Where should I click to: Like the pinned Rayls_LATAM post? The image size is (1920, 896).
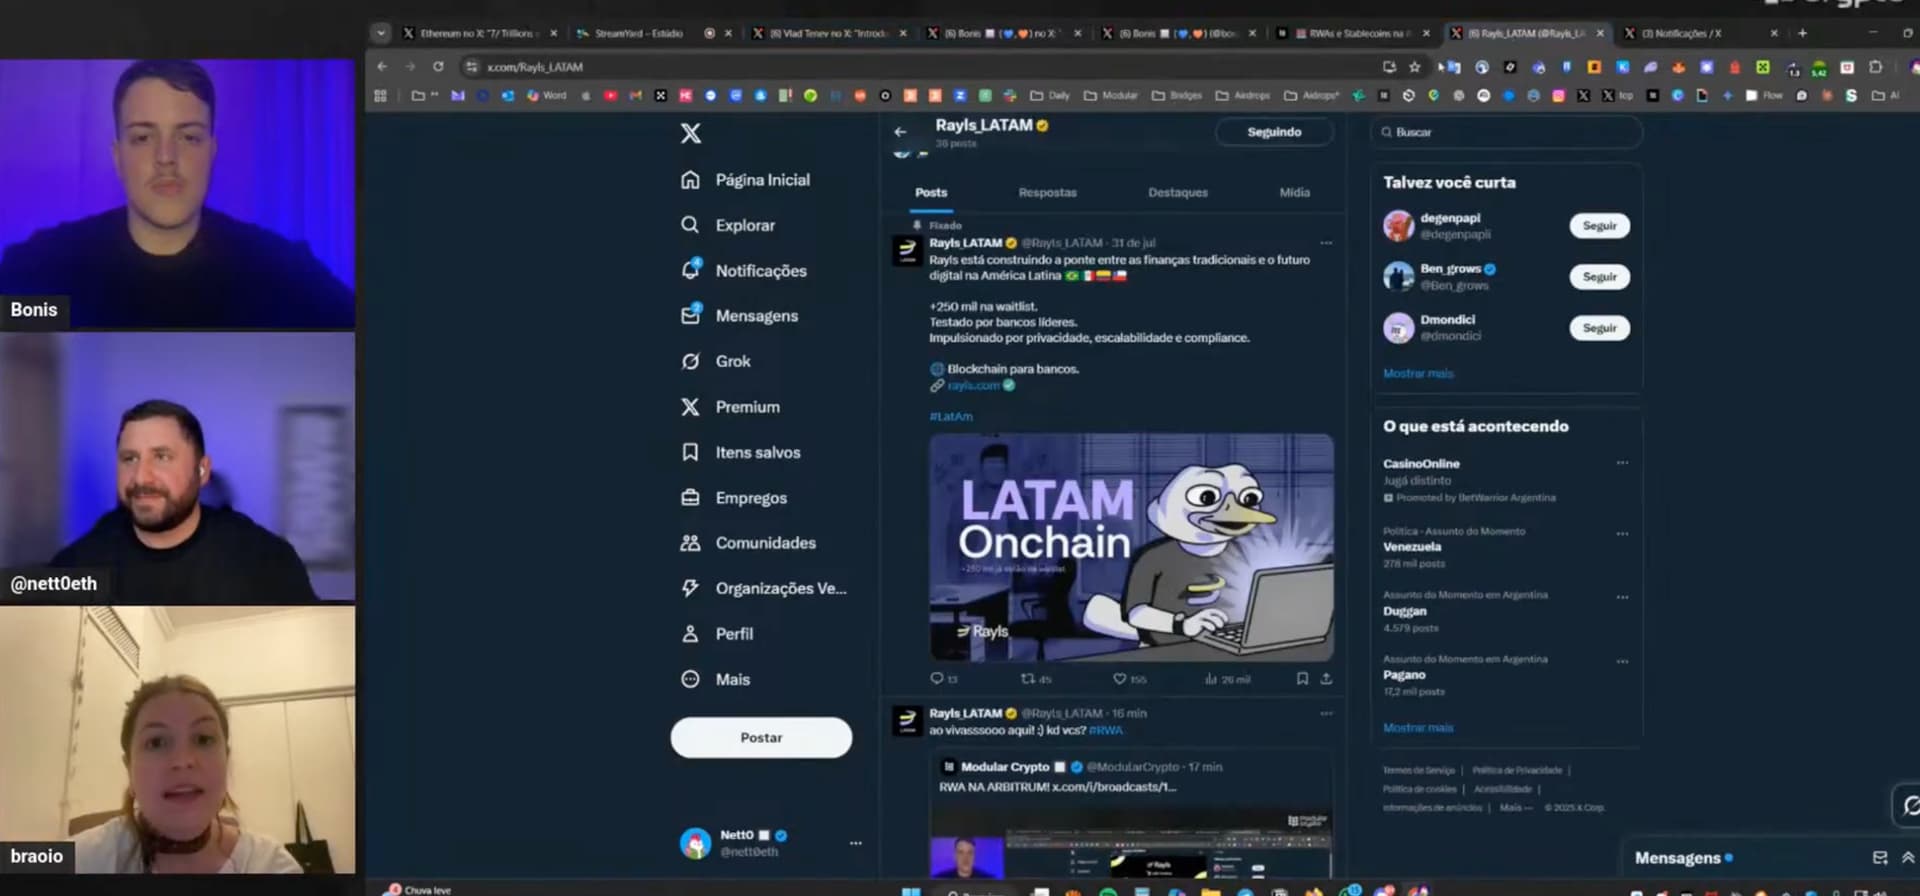pos(1120,678)
